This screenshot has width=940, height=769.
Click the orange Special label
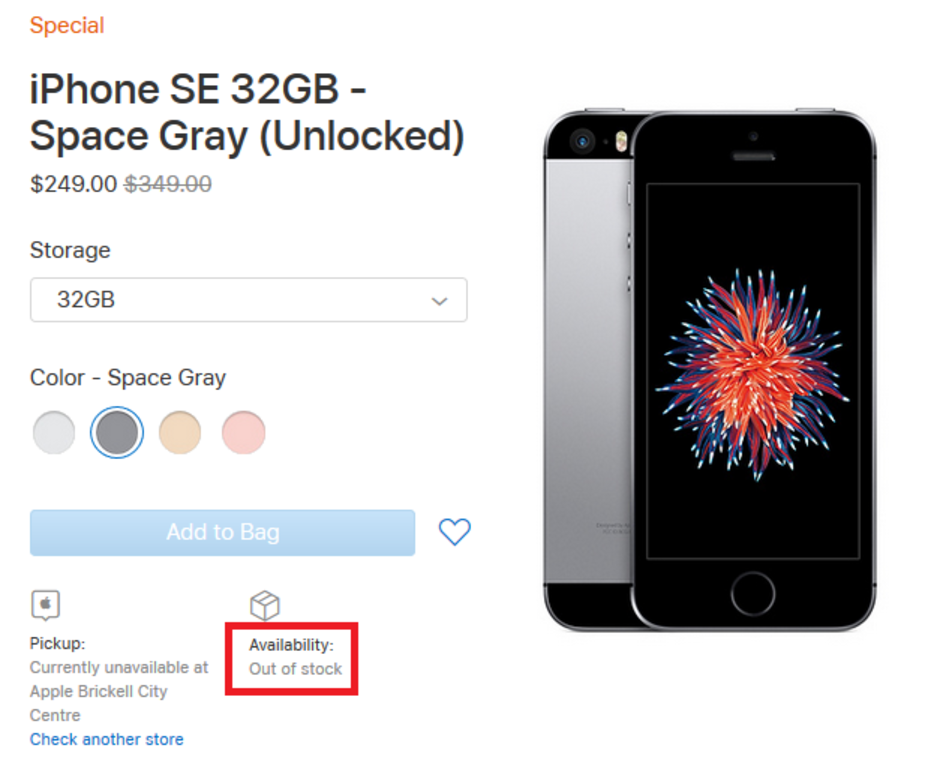[67, 26]
